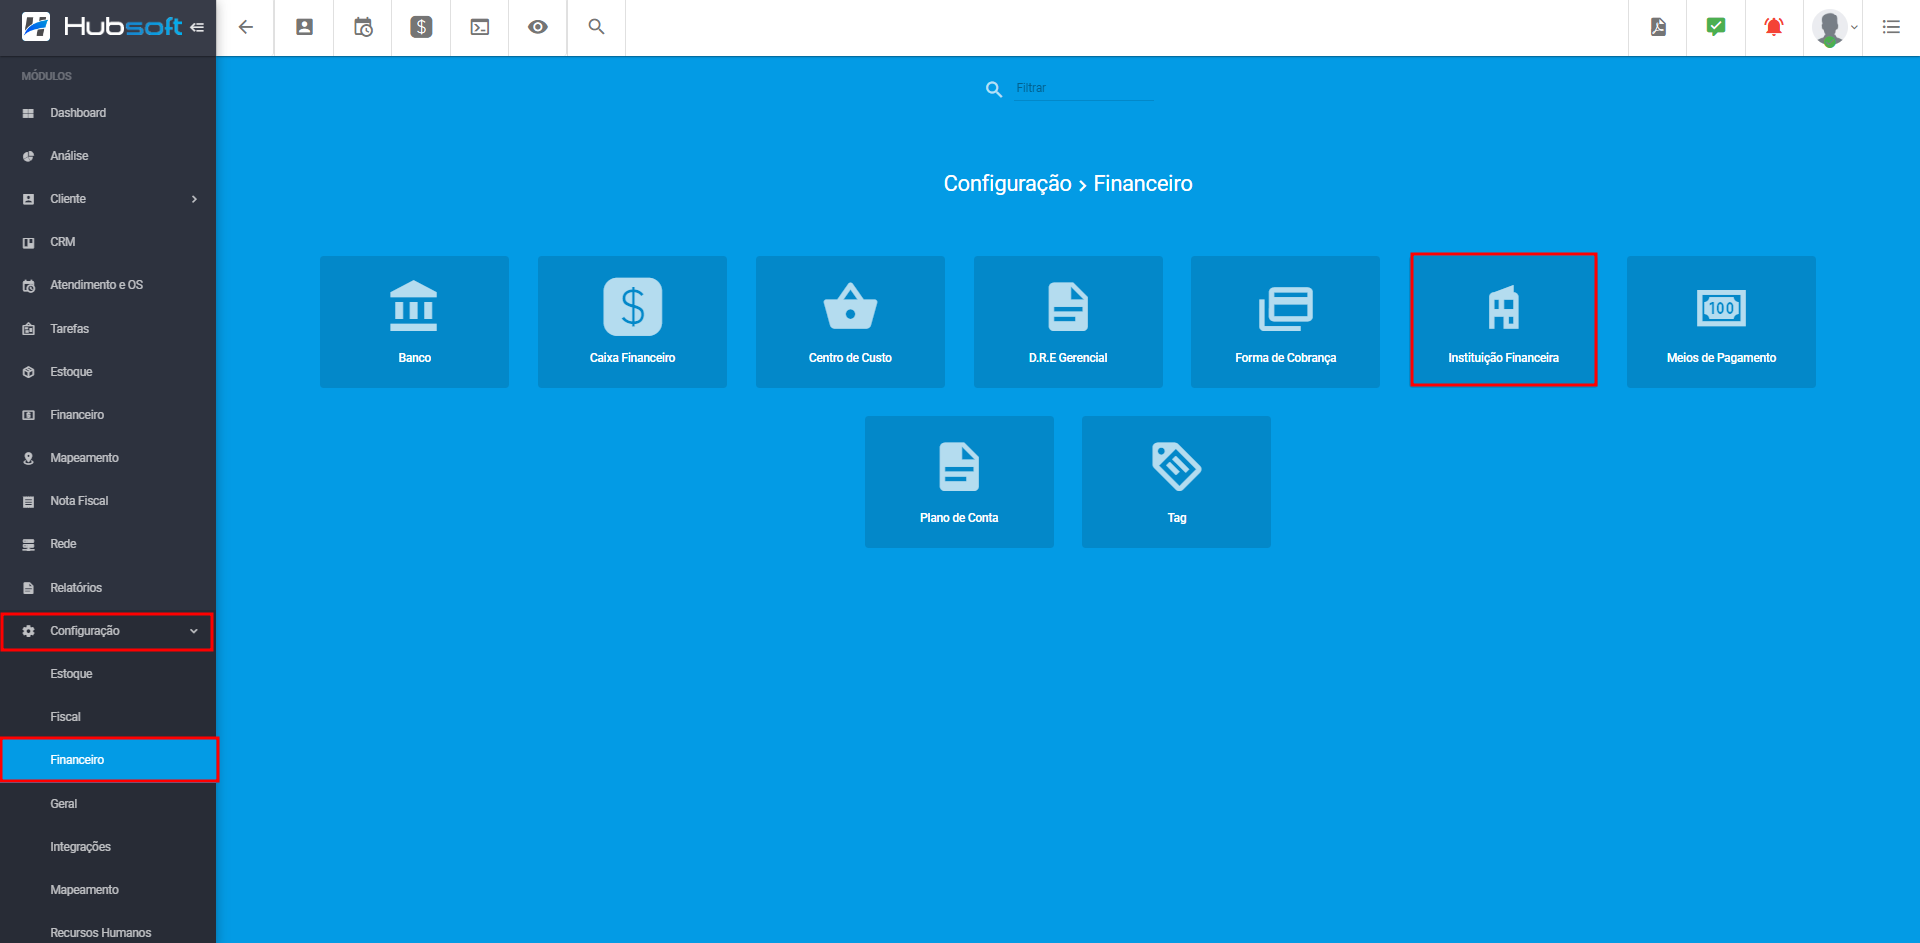Open the PDF document icon
Viewport: 1920px width, 943px height.
[1658, 27]
